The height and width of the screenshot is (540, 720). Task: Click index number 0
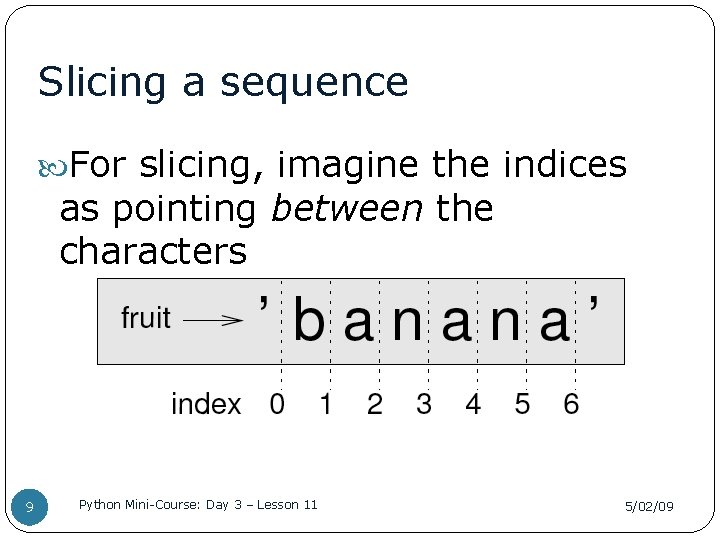[x=277, y=405]
